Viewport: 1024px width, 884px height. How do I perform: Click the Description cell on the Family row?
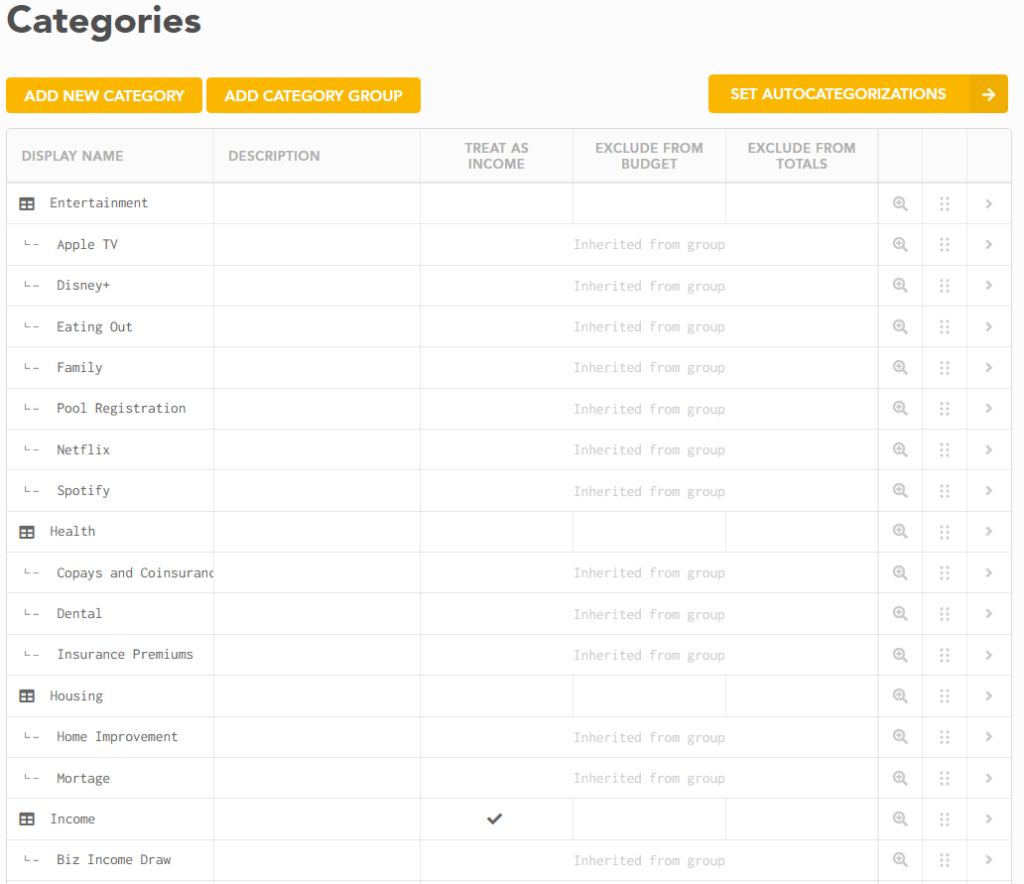(316, 367)
